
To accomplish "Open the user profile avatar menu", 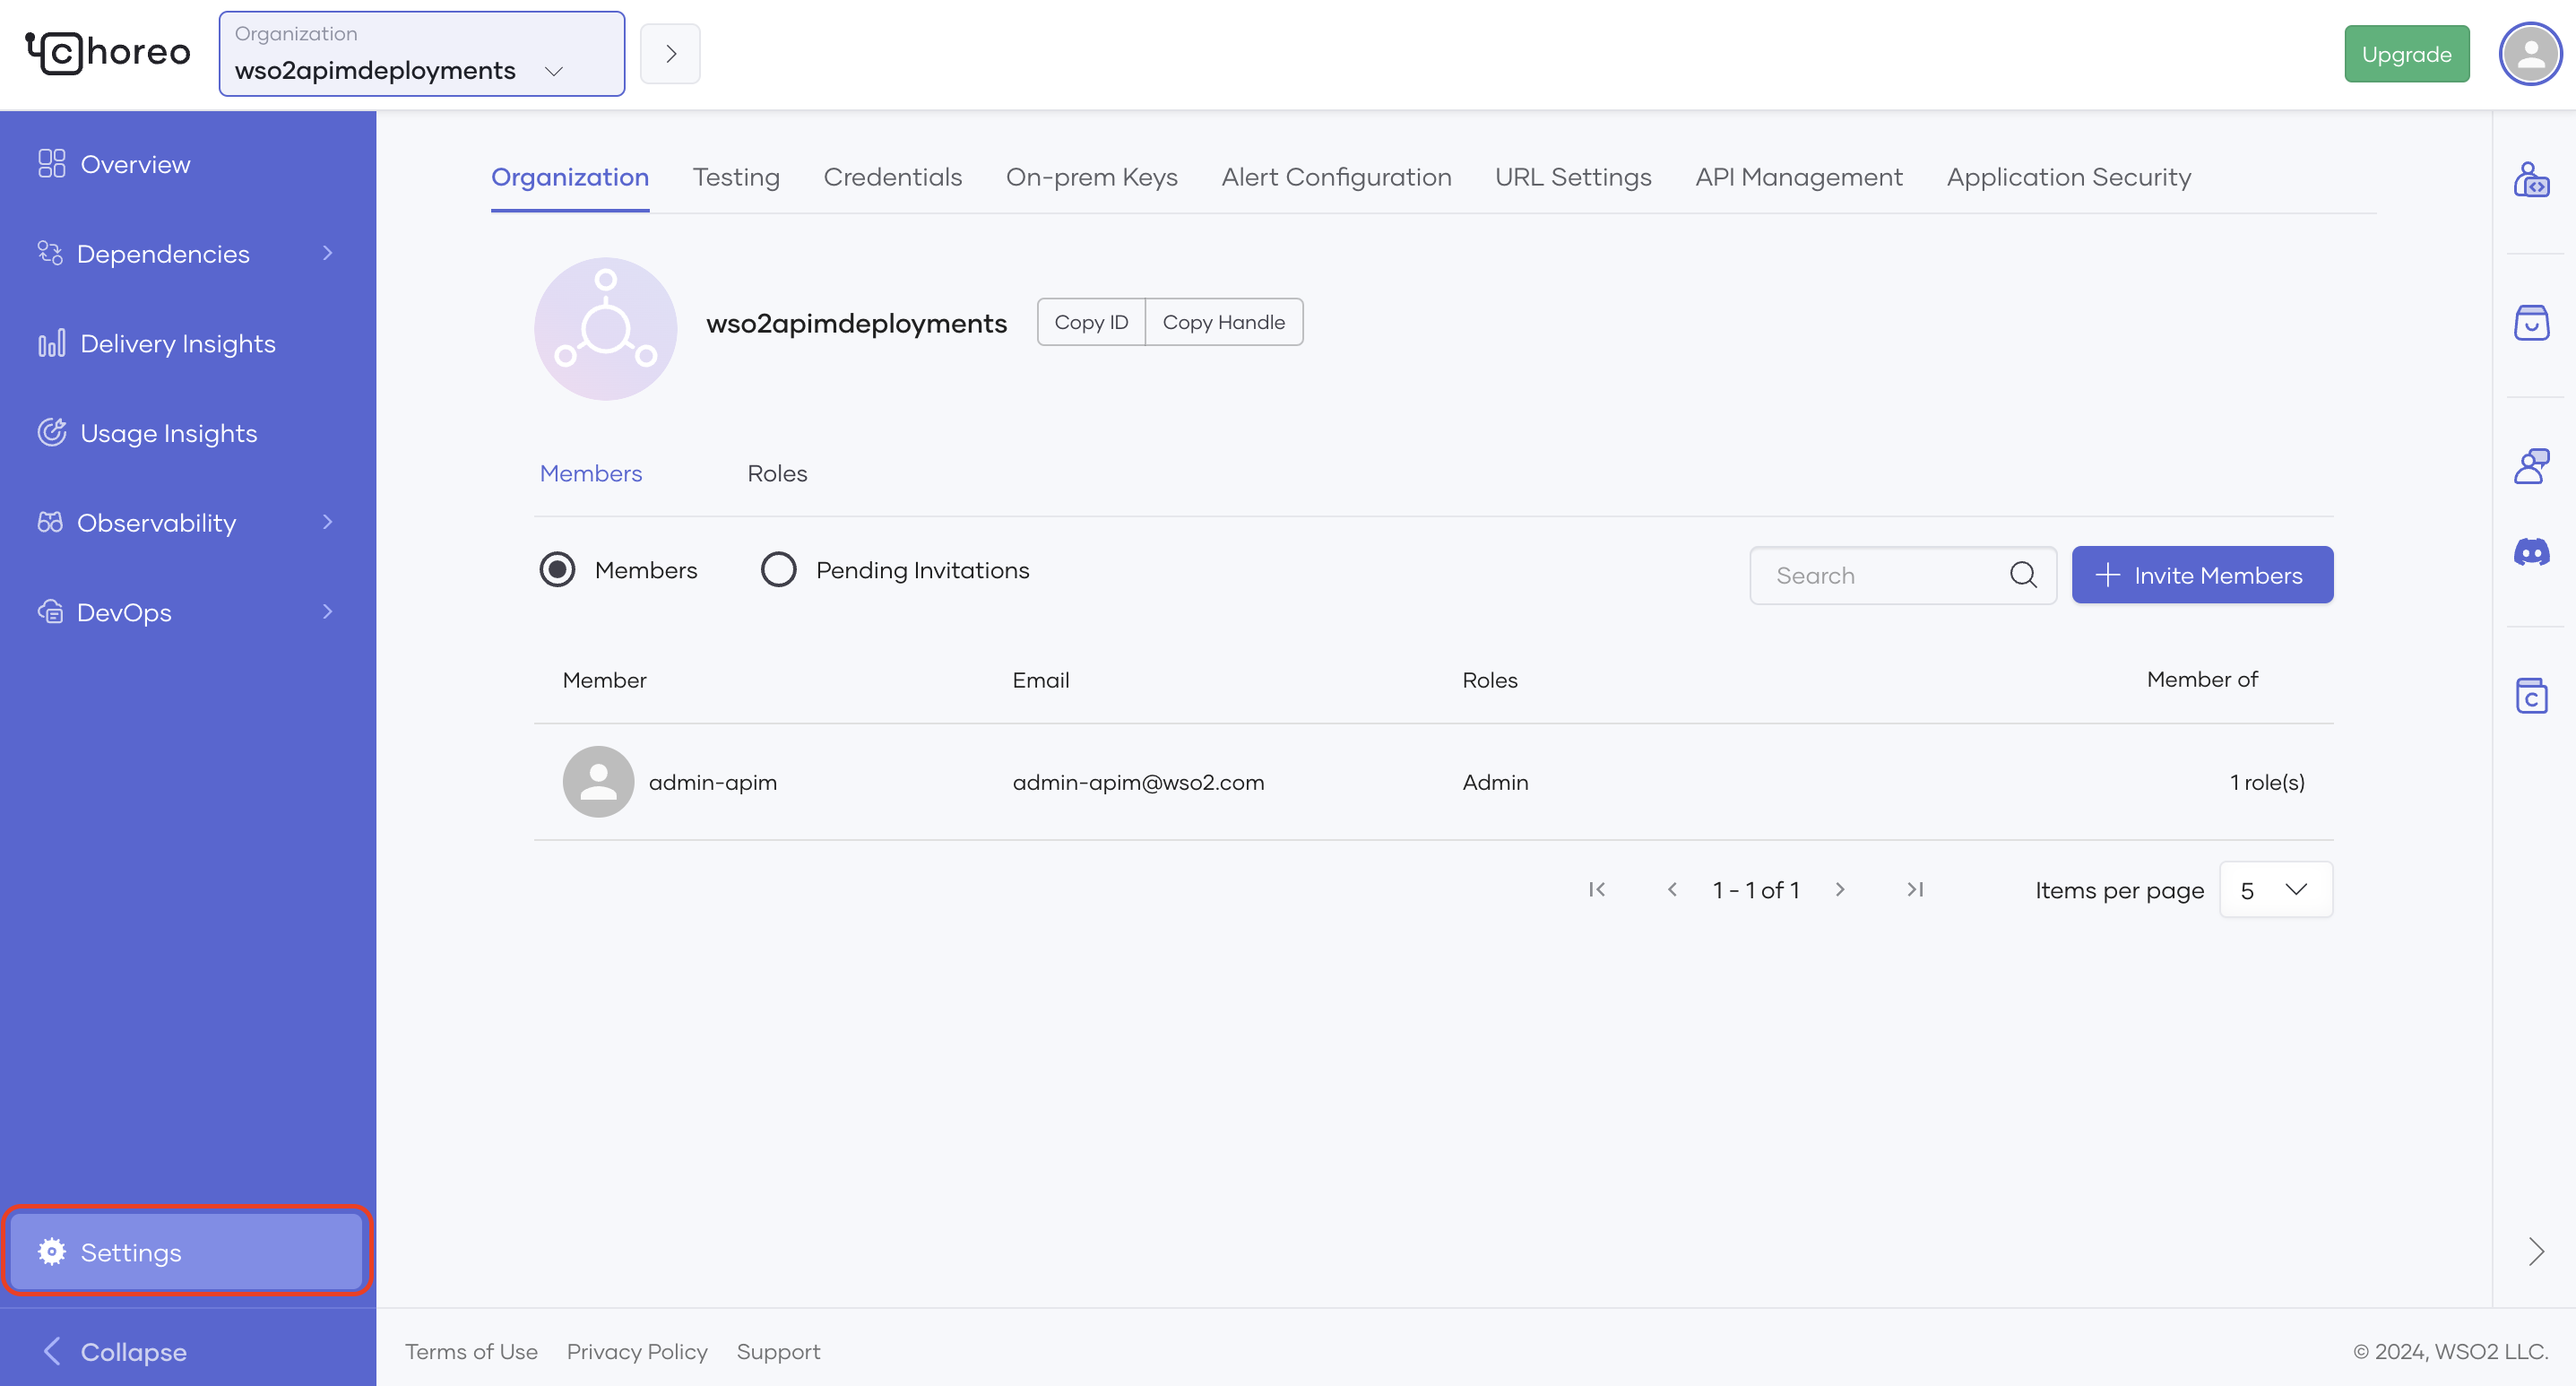I will point(2529,54).
